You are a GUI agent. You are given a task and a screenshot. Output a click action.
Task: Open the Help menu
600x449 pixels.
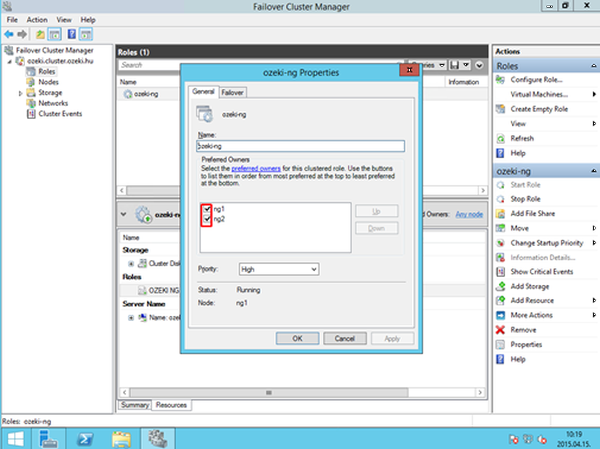88,20
